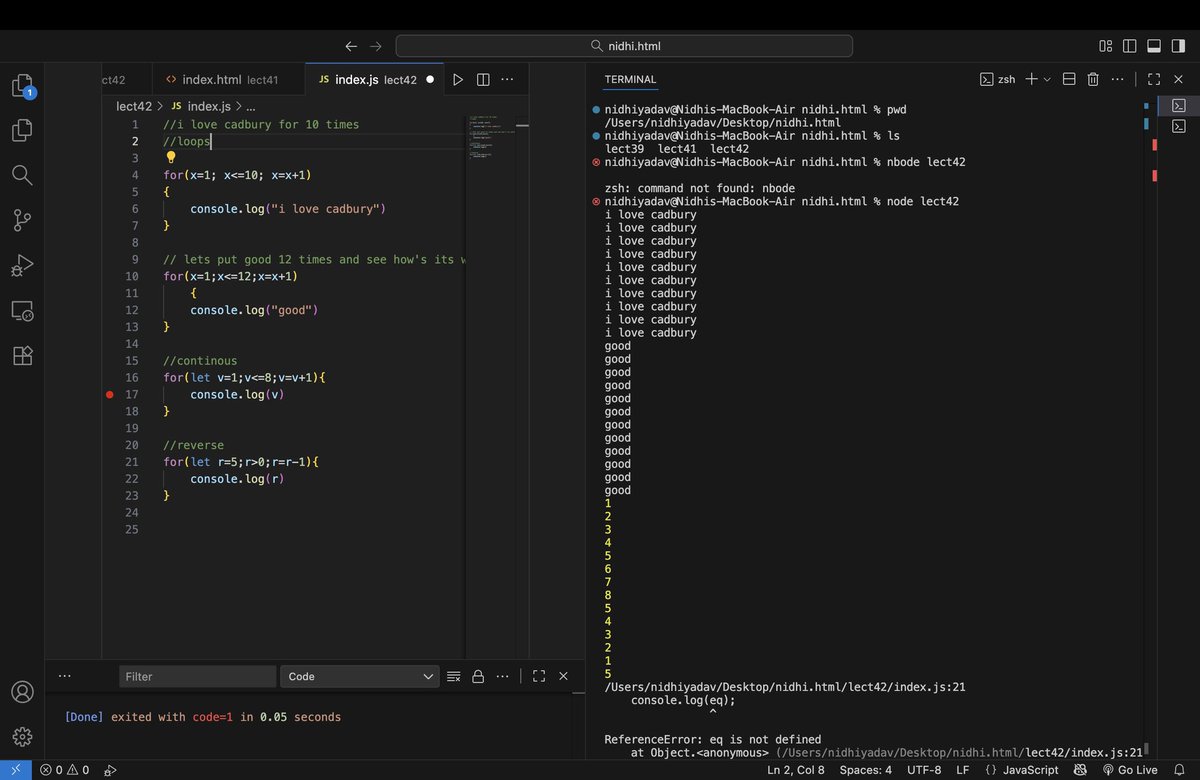Run code with the play button
The height and width of the screenshot is (780, 1200).
tap(458, 80)
